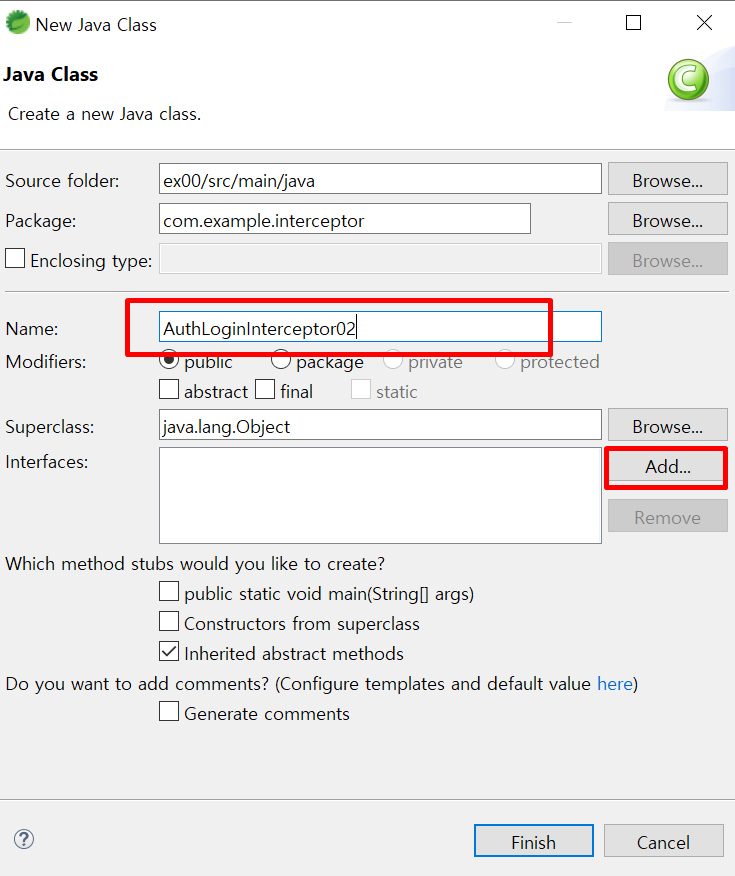Enable the Enclosing type checkbox
The image size is (735, 876).
pyautogui.click(x=15, y=259)
